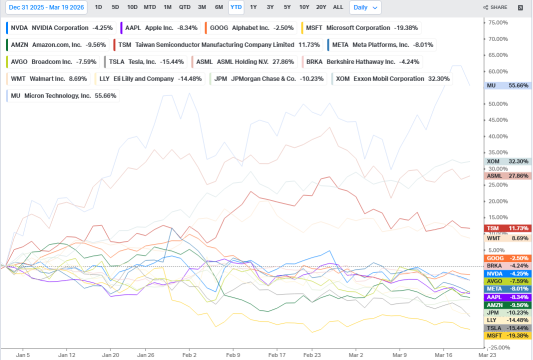
Task: Toggle the WMT Walmart Inc. legend item
Action: pos(48,79)
